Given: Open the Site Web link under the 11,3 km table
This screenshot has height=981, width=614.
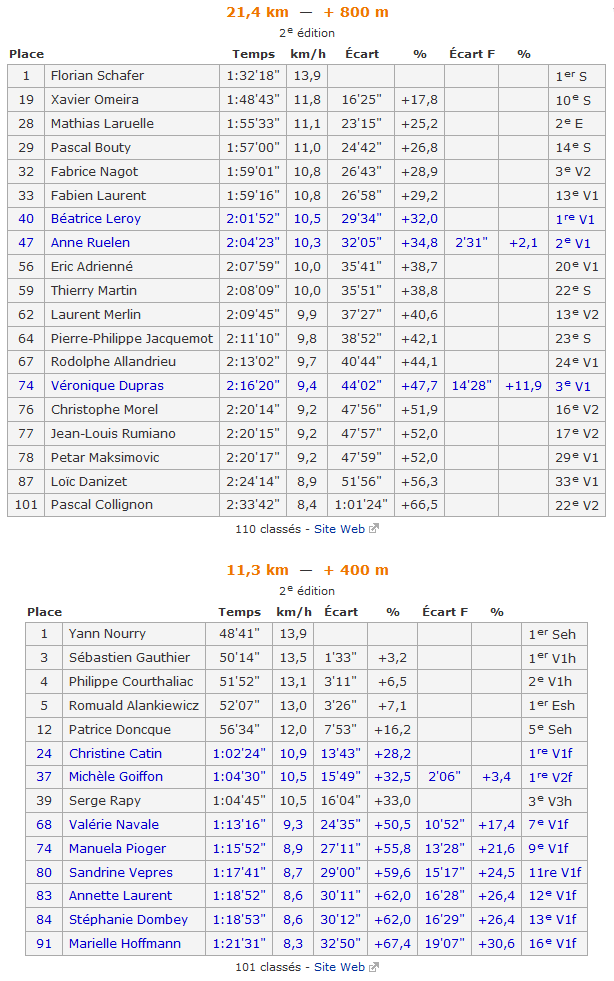Looking at the screenshot, I should pyautogui.click(x=339, y=967).
